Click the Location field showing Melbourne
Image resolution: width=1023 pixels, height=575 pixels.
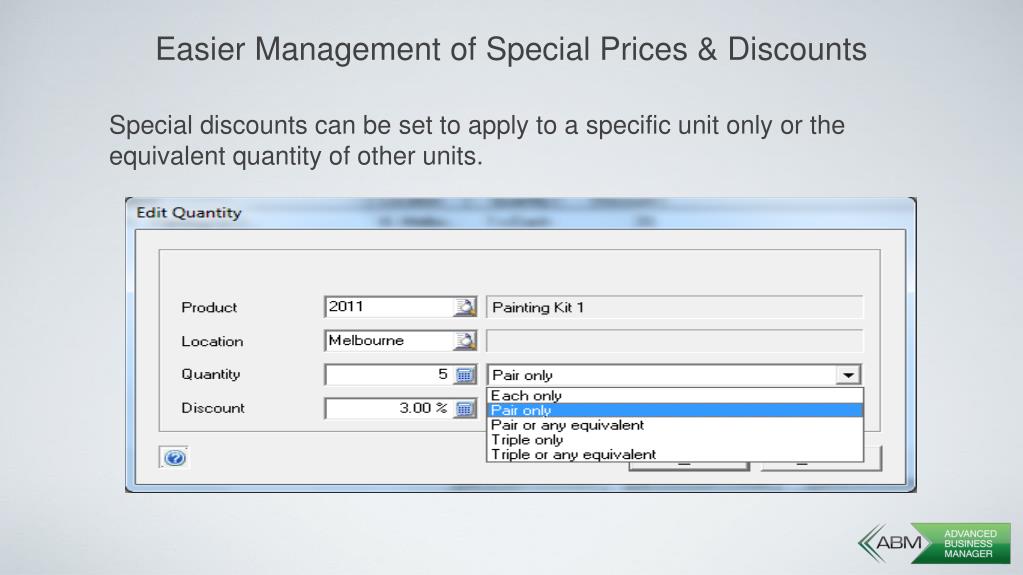tap(389, 341)
